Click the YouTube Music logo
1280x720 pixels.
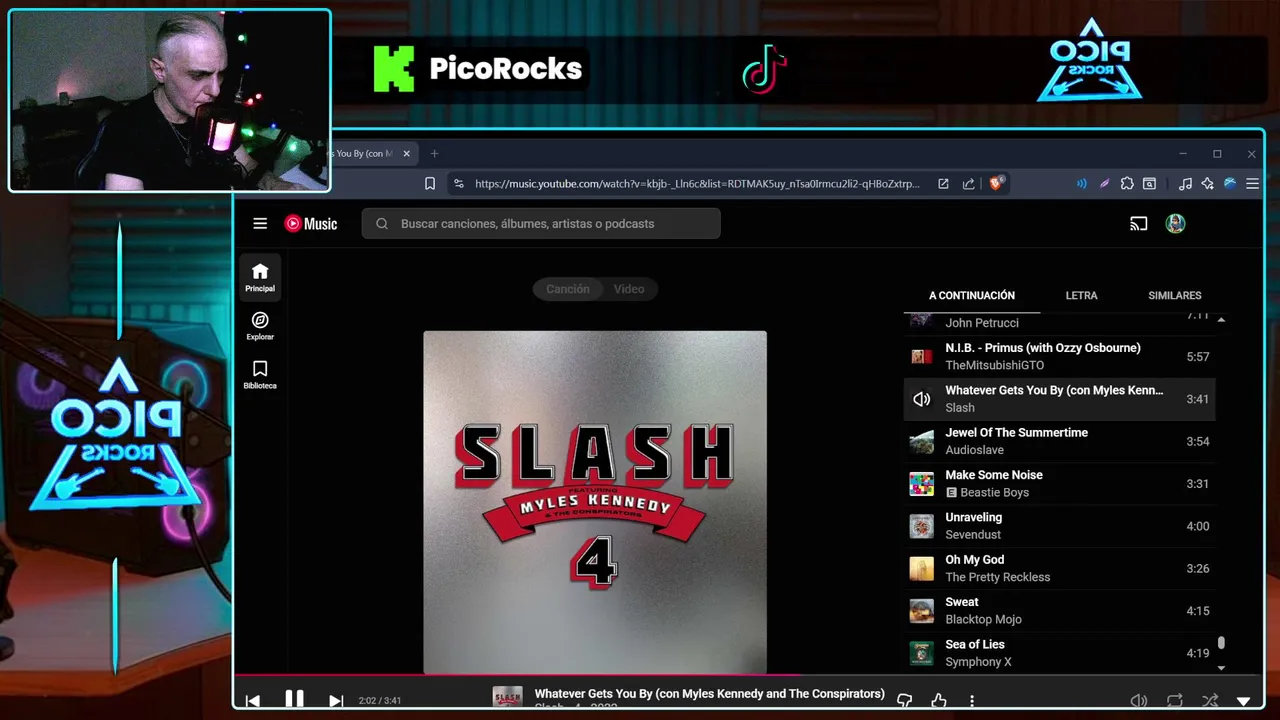[x=311, y=224]
